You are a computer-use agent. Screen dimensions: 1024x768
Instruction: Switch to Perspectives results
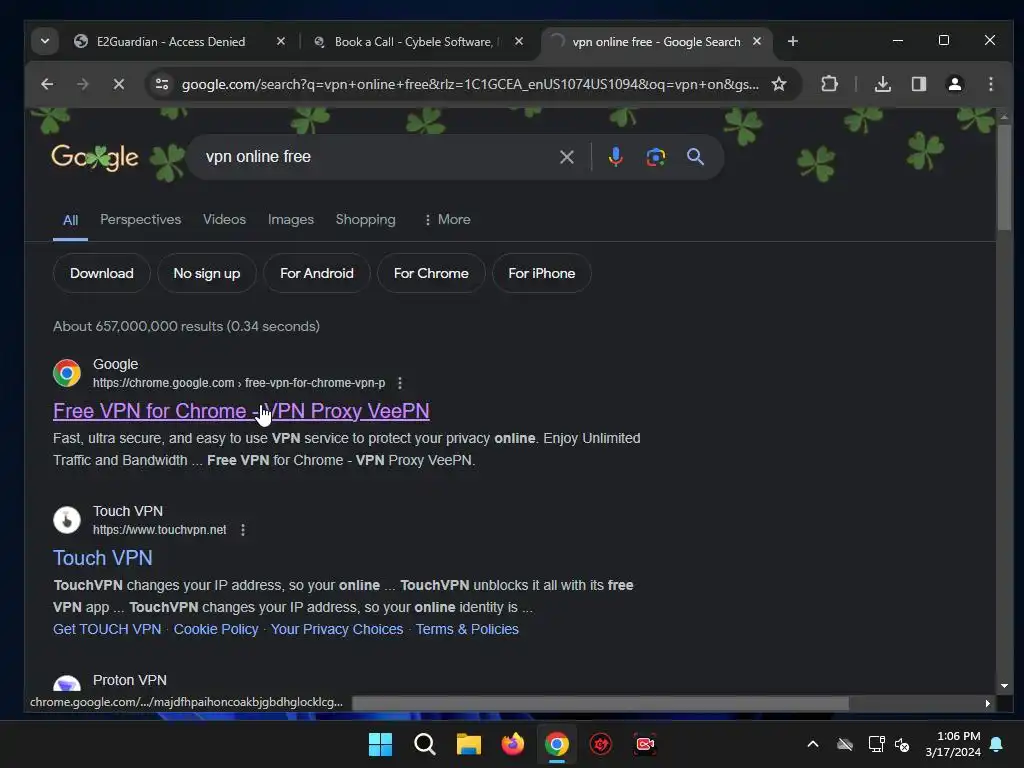[140, 219]
